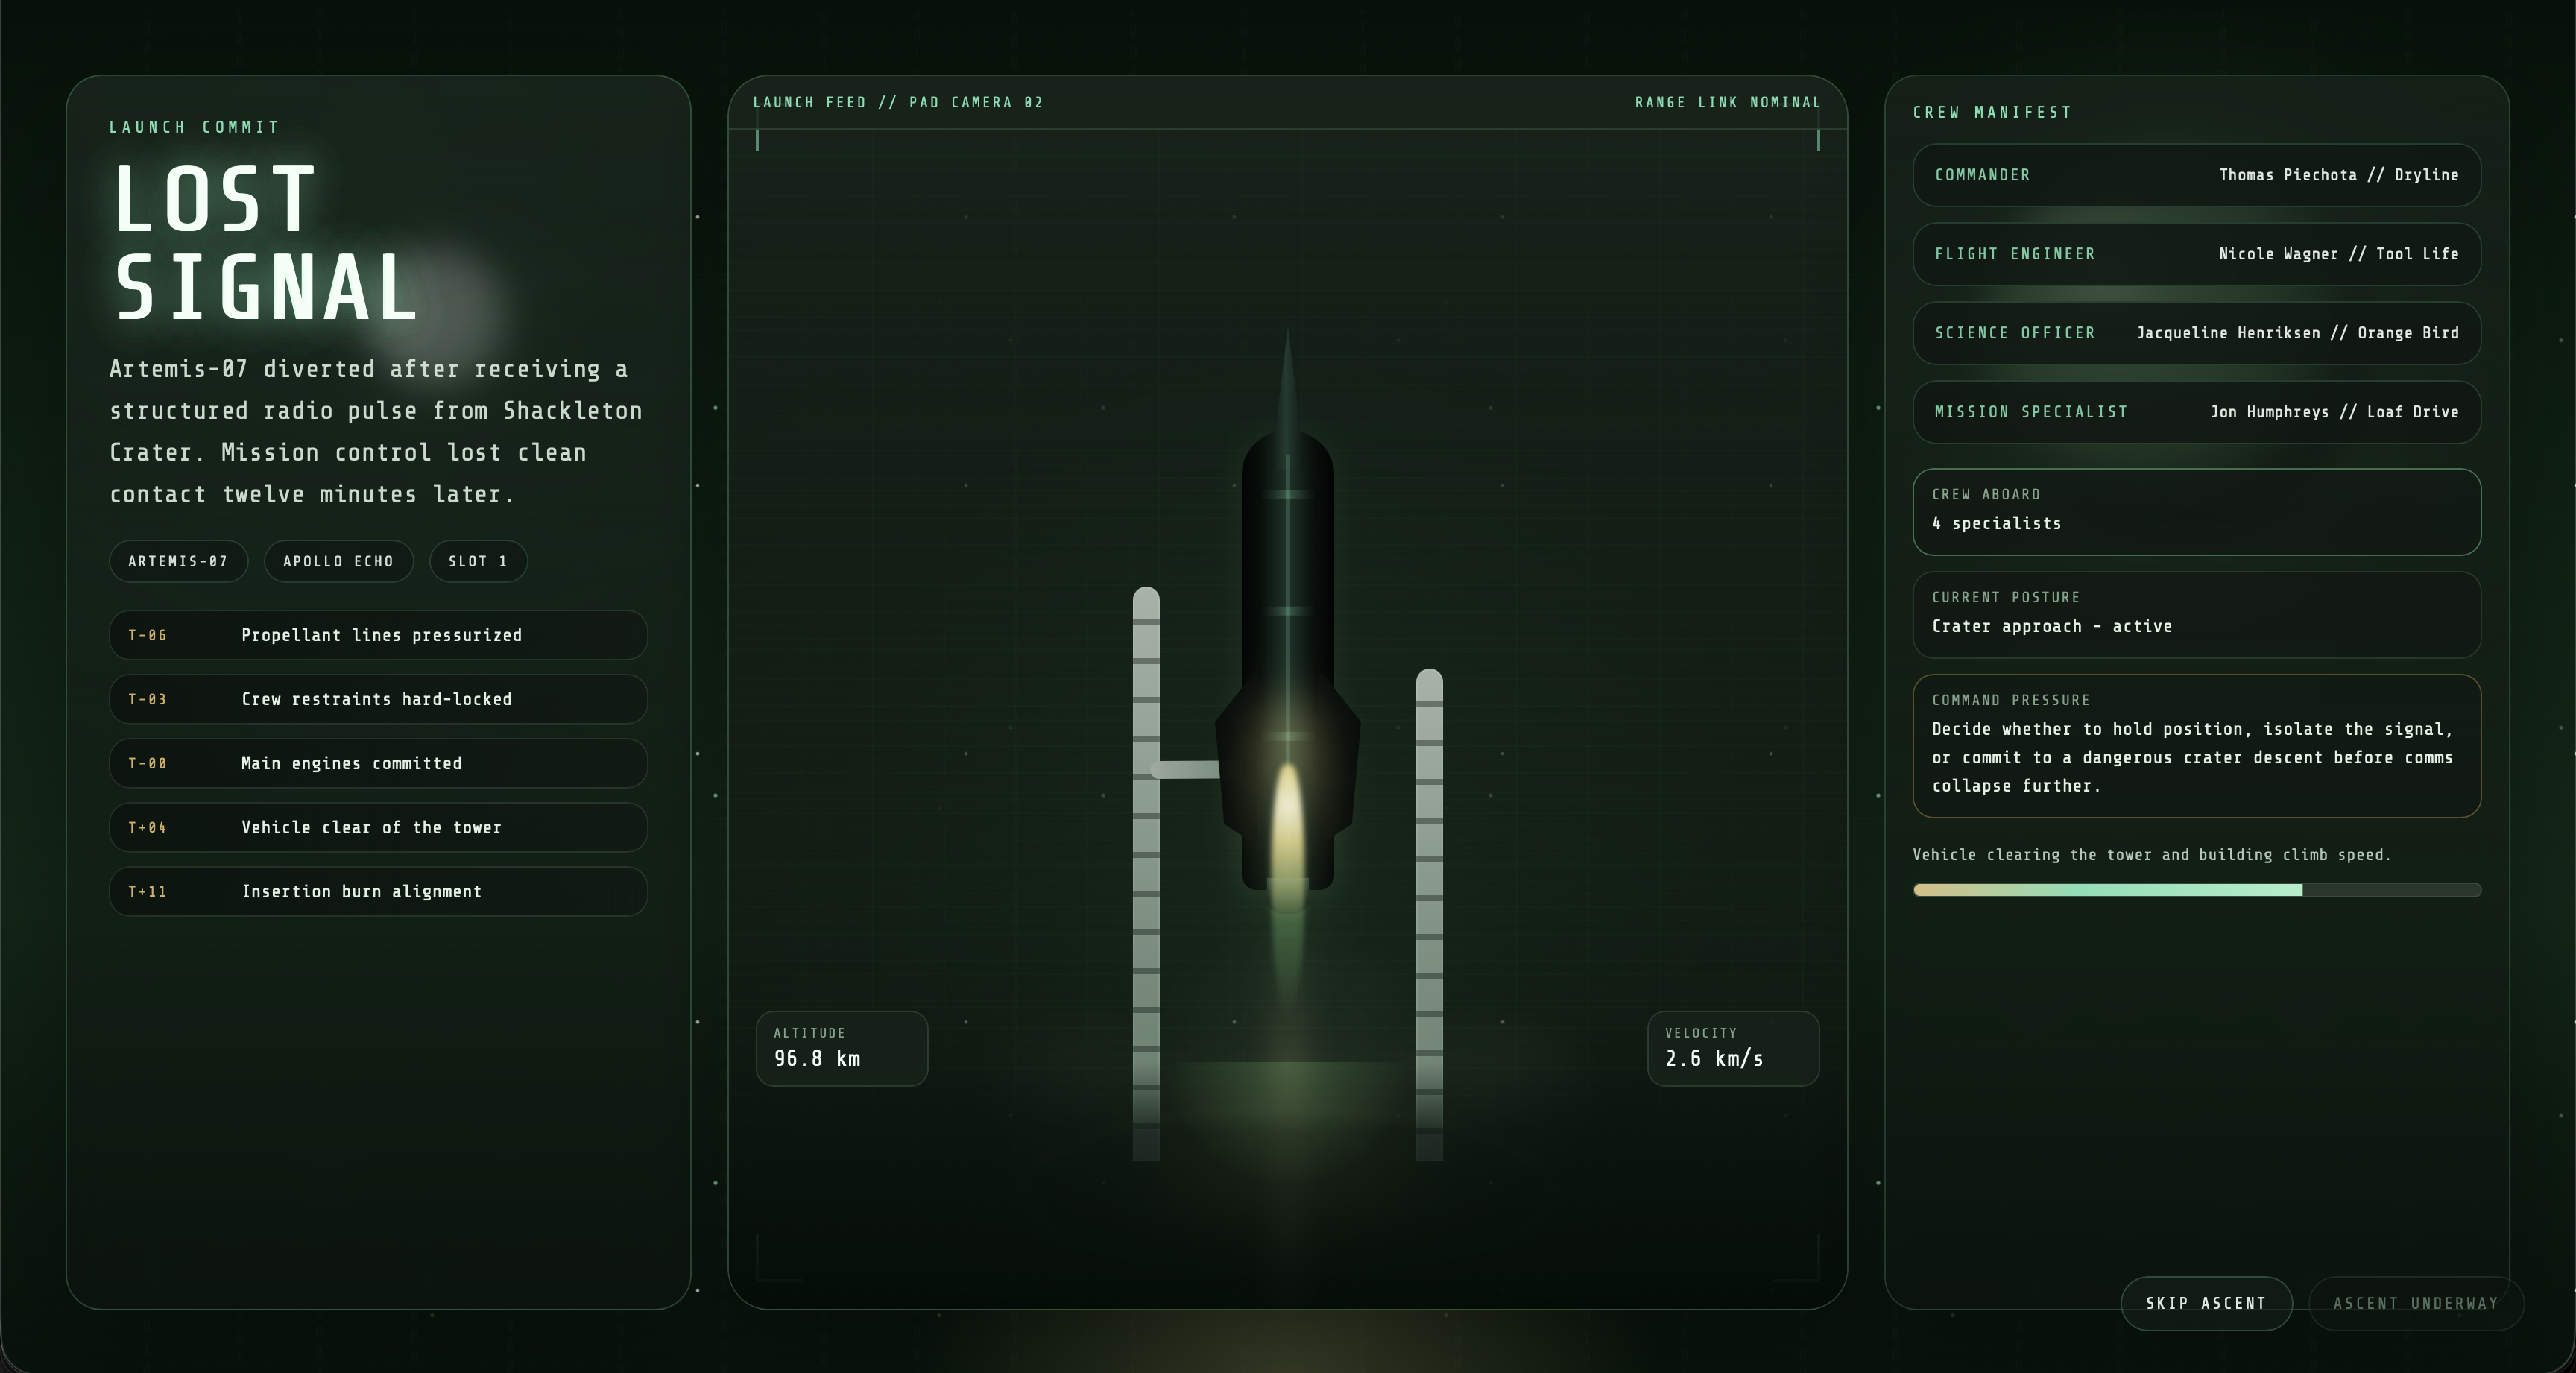Select Mission Specialist Jon Humphreys entry

coord(2196,412)
